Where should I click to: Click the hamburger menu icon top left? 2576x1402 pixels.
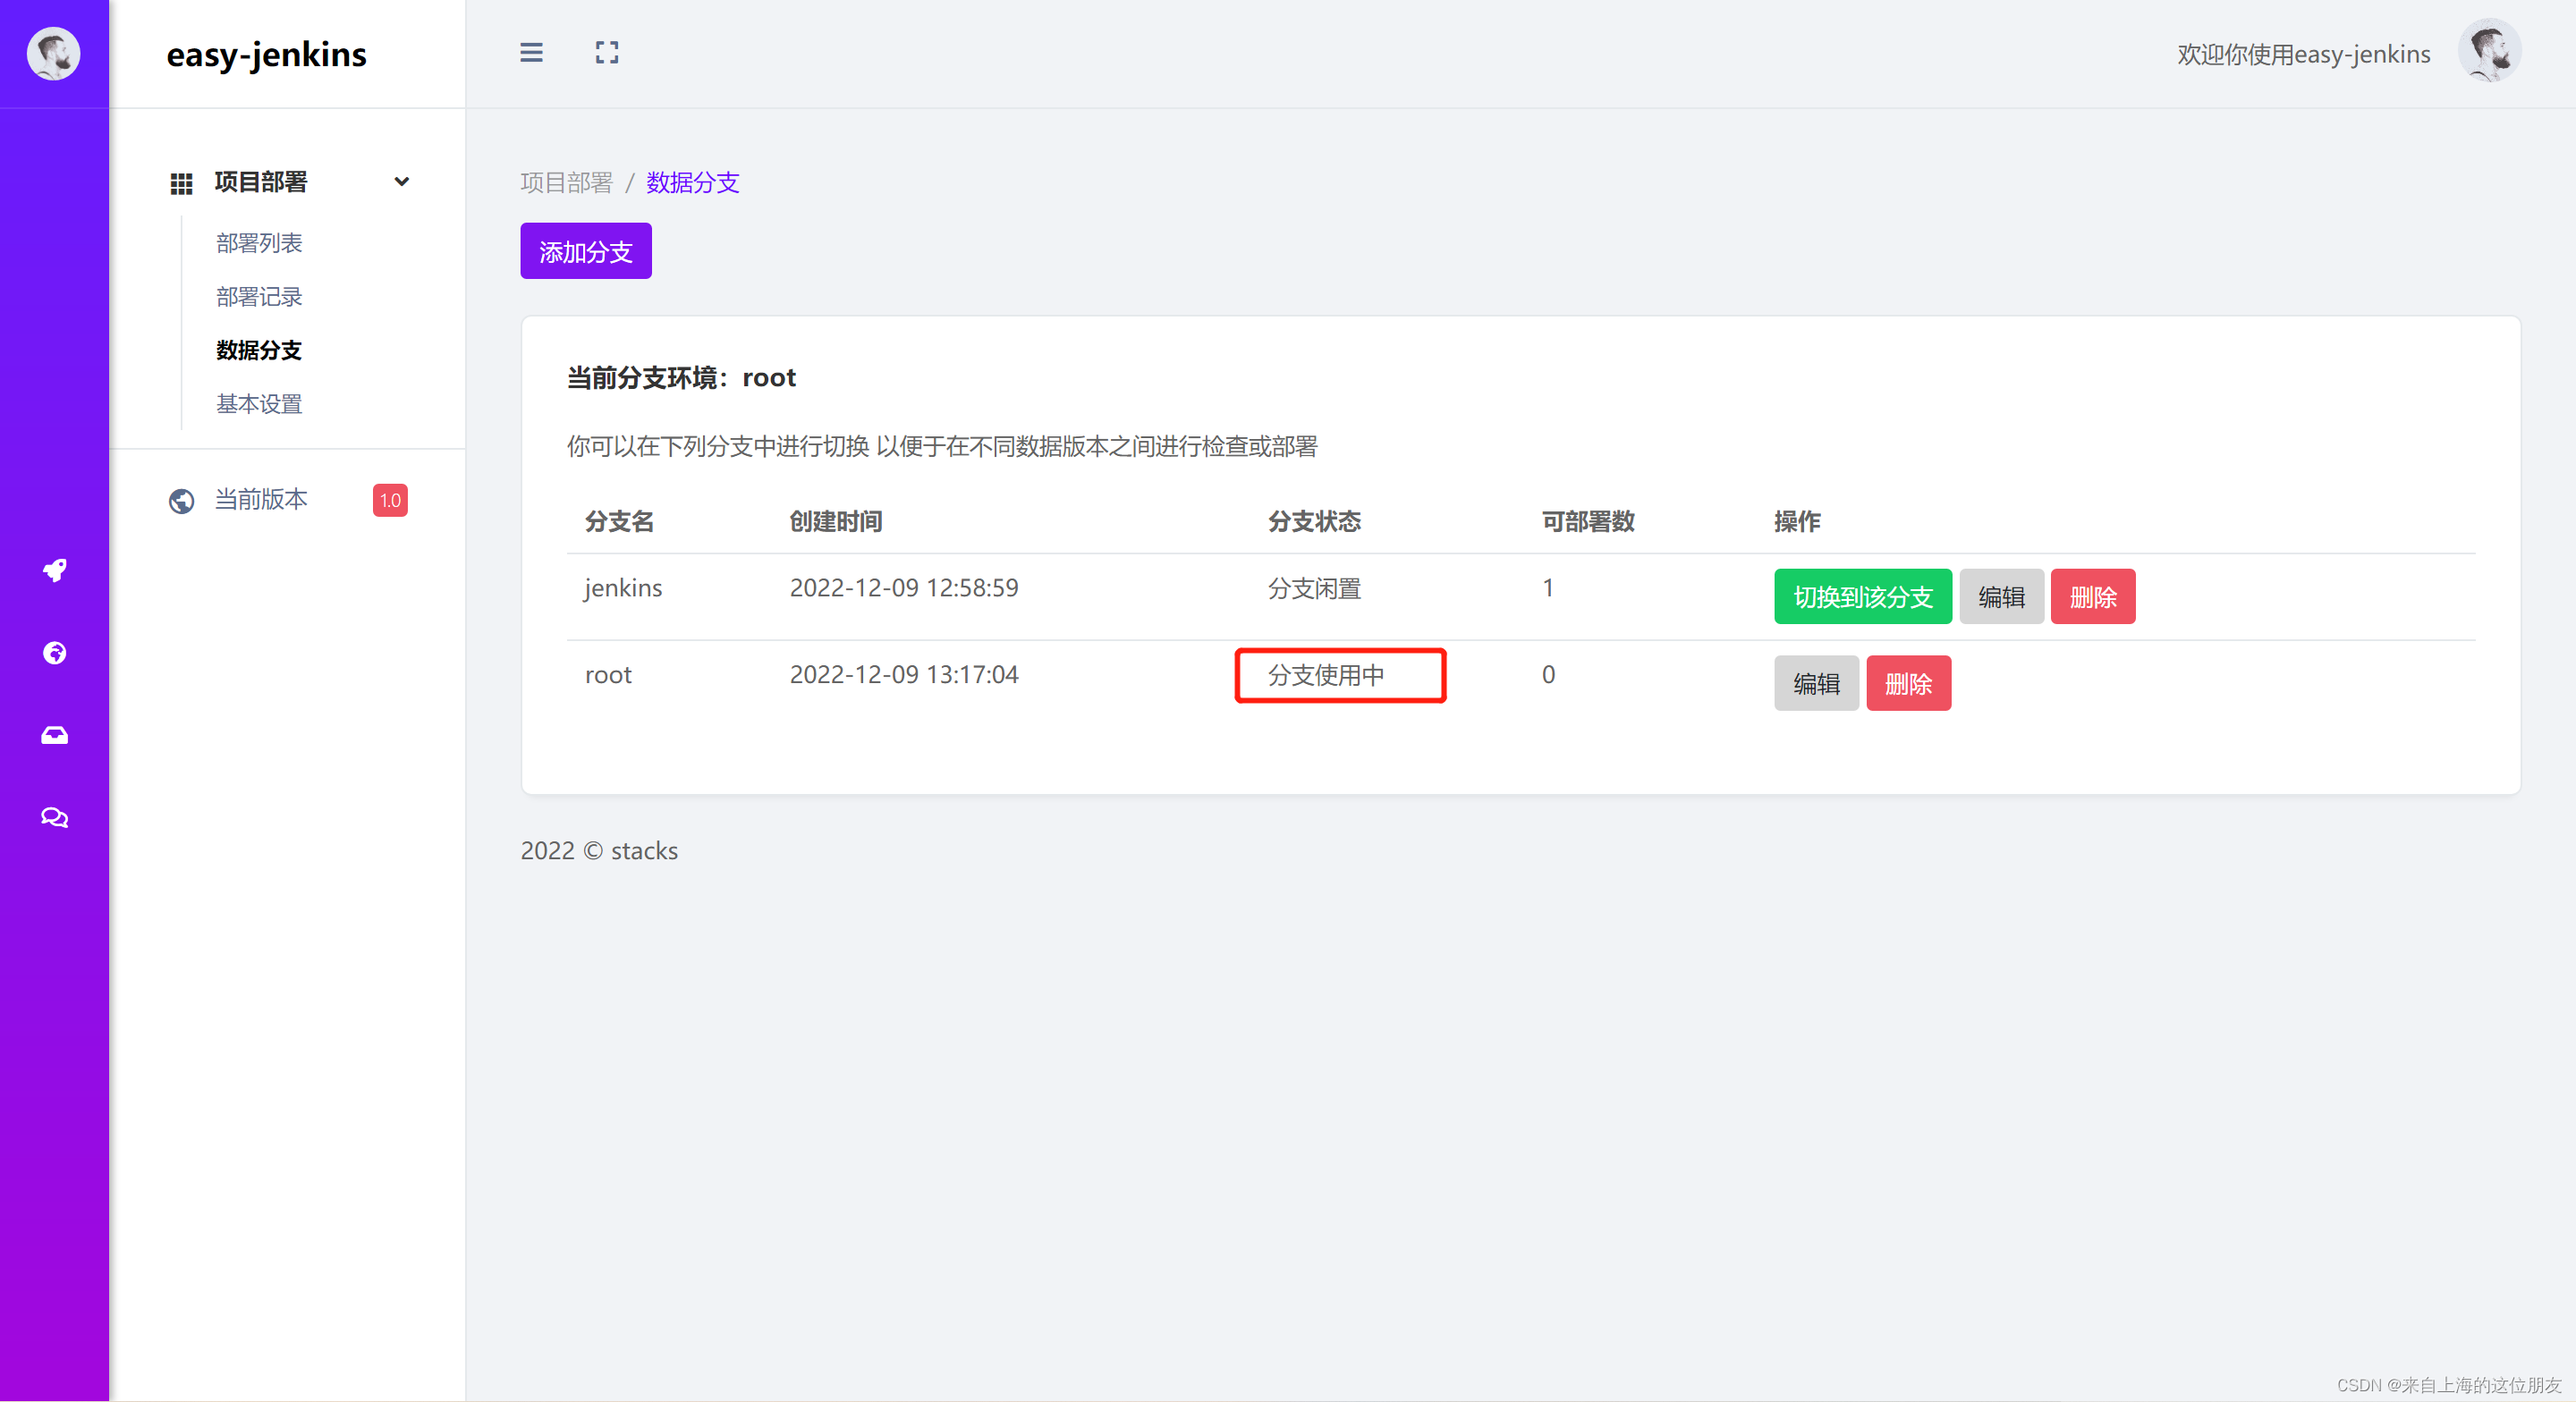tap(530, 52)
